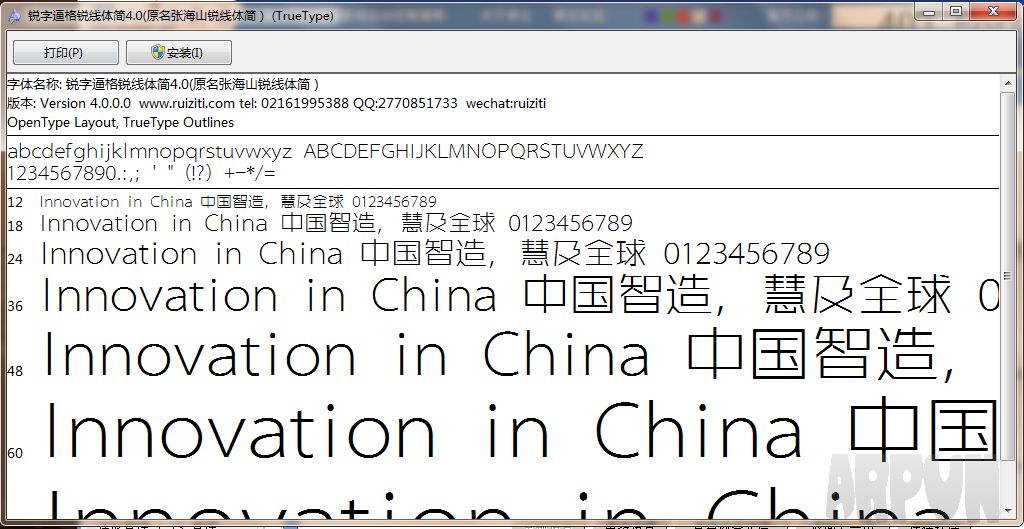This screenshot has height=529, width=1024.
Task: Click the version line with www.ruiziti.com
Action: click(x=276, y=103)
